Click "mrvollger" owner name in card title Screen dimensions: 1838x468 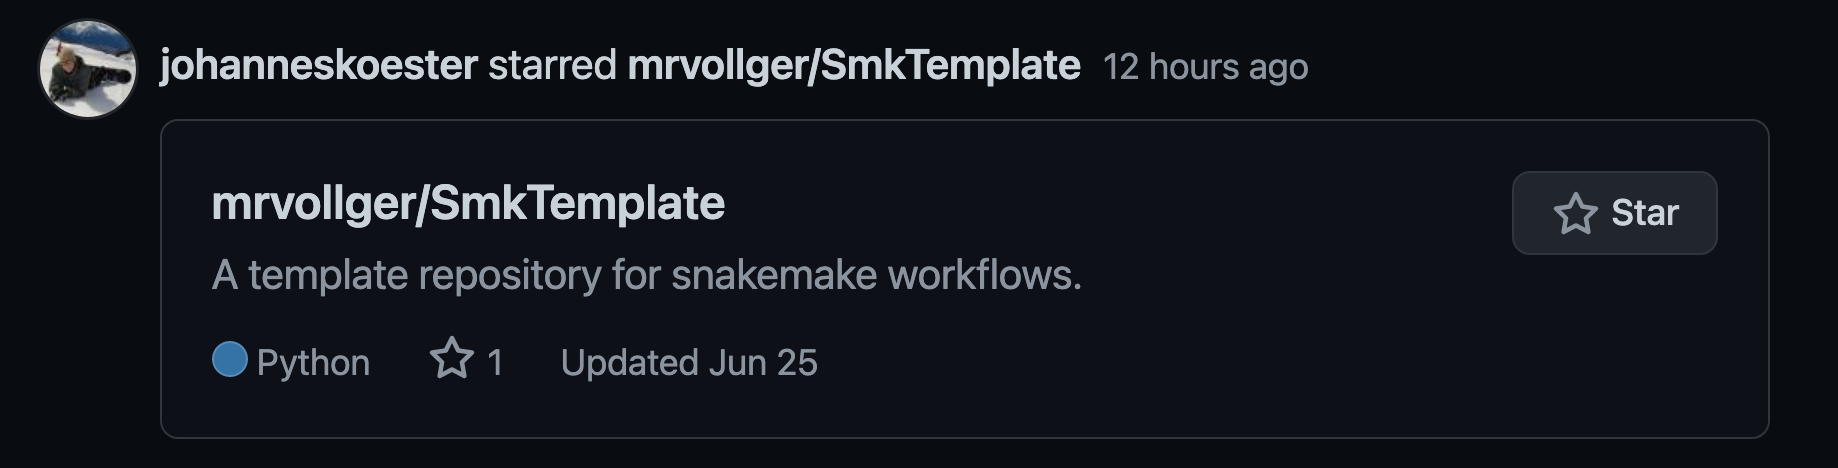point(314,204)
